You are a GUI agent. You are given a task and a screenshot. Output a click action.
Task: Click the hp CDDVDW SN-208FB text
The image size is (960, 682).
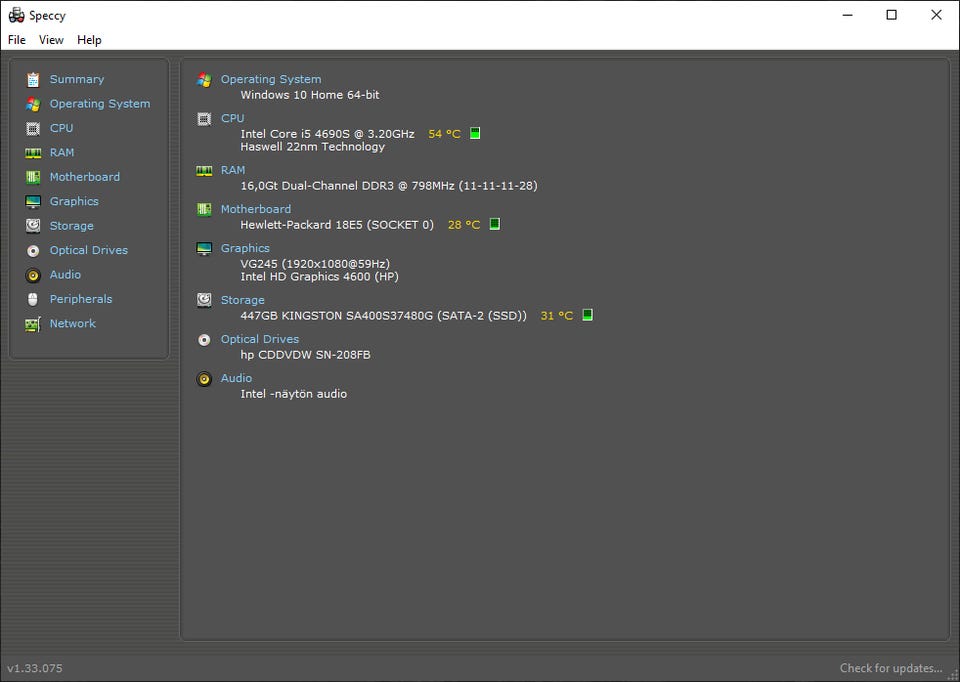[x=306, y=355]
